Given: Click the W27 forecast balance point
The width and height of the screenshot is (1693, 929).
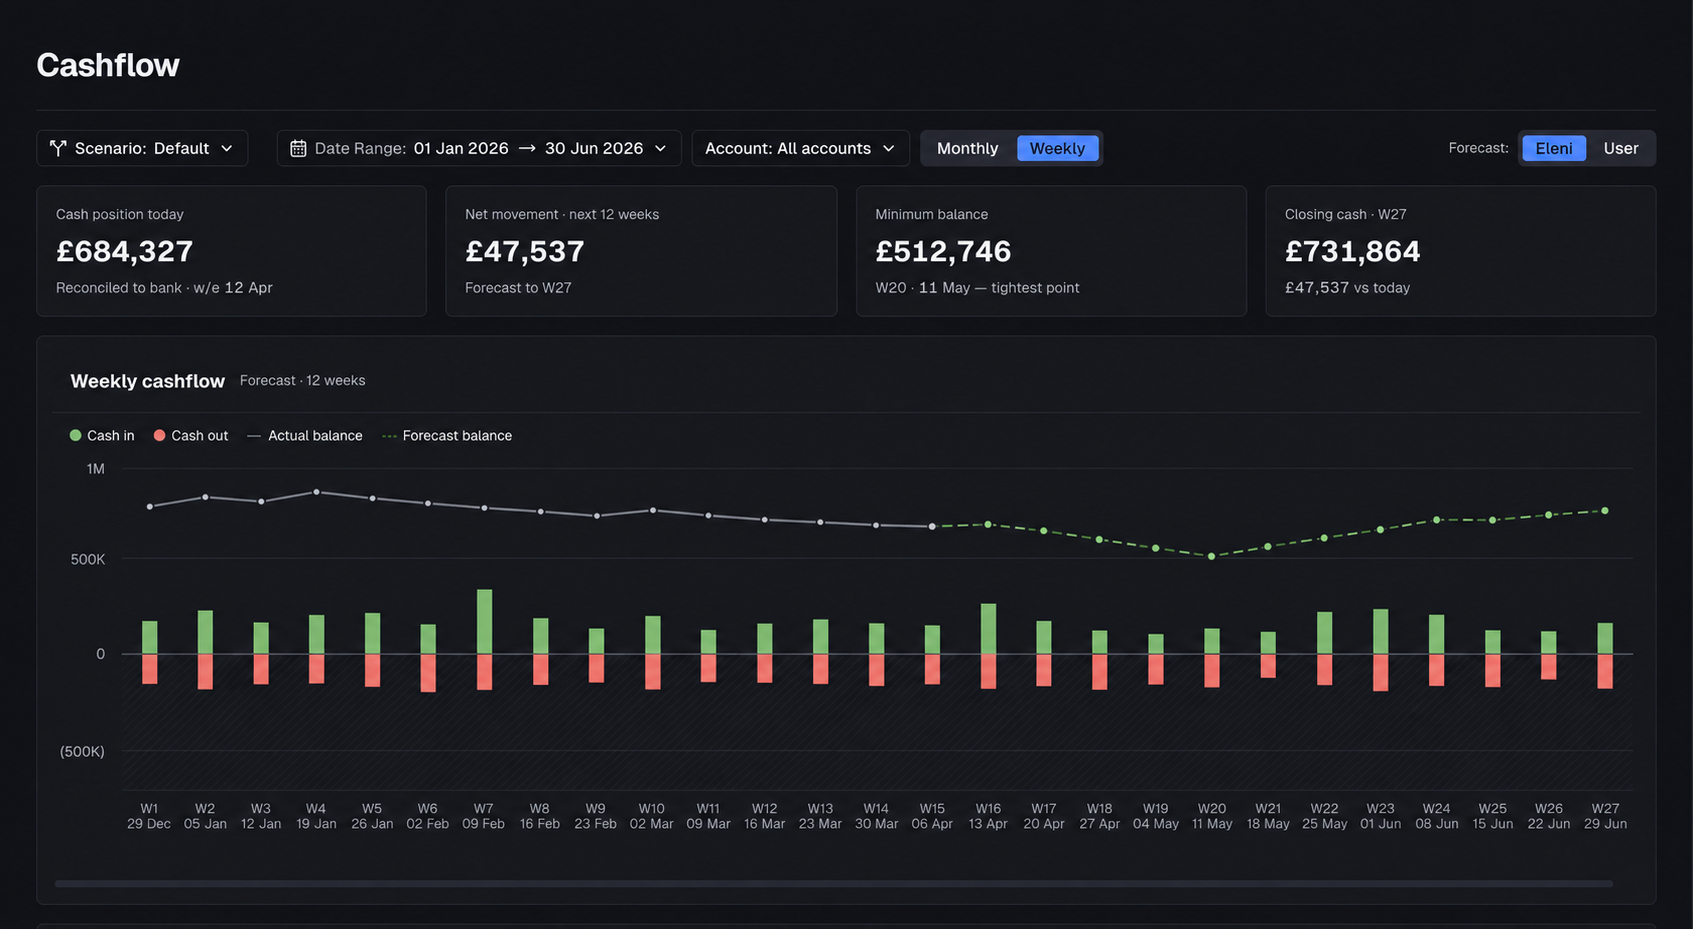Looking at the screenshot, I should tap(1605, 511).
